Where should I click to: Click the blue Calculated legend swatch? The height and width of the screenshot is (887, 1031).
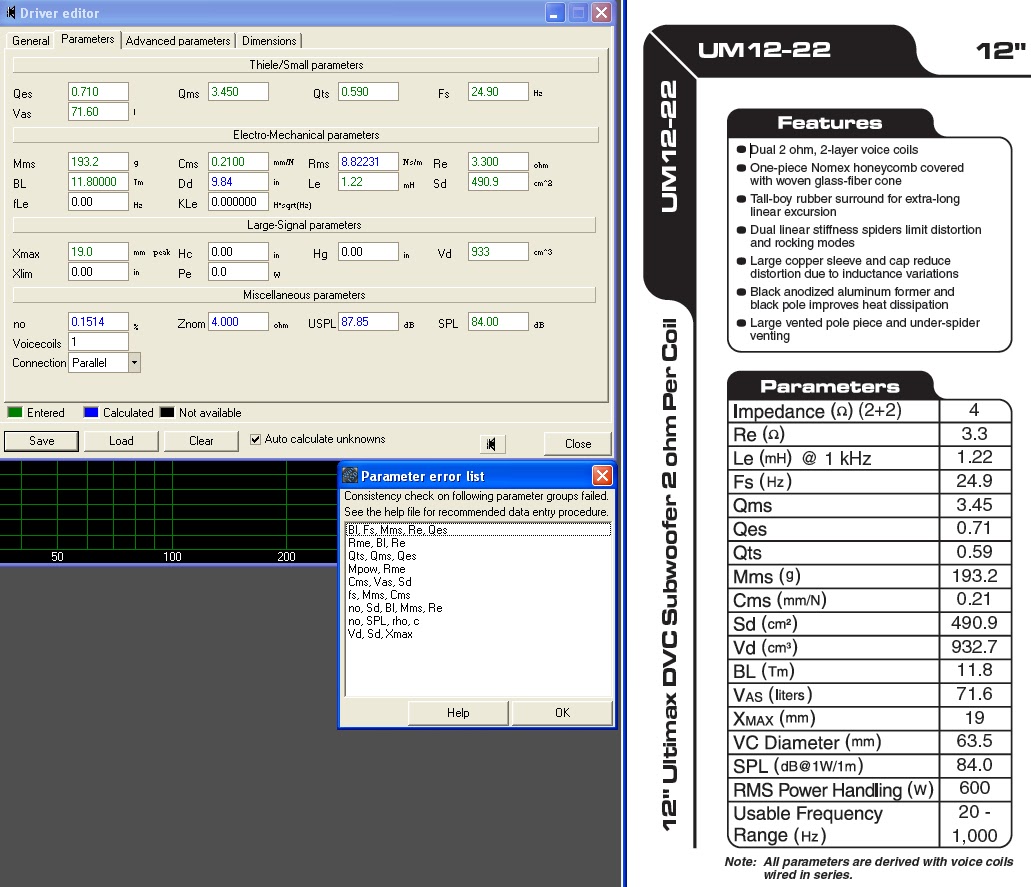[x=91, y=412]
